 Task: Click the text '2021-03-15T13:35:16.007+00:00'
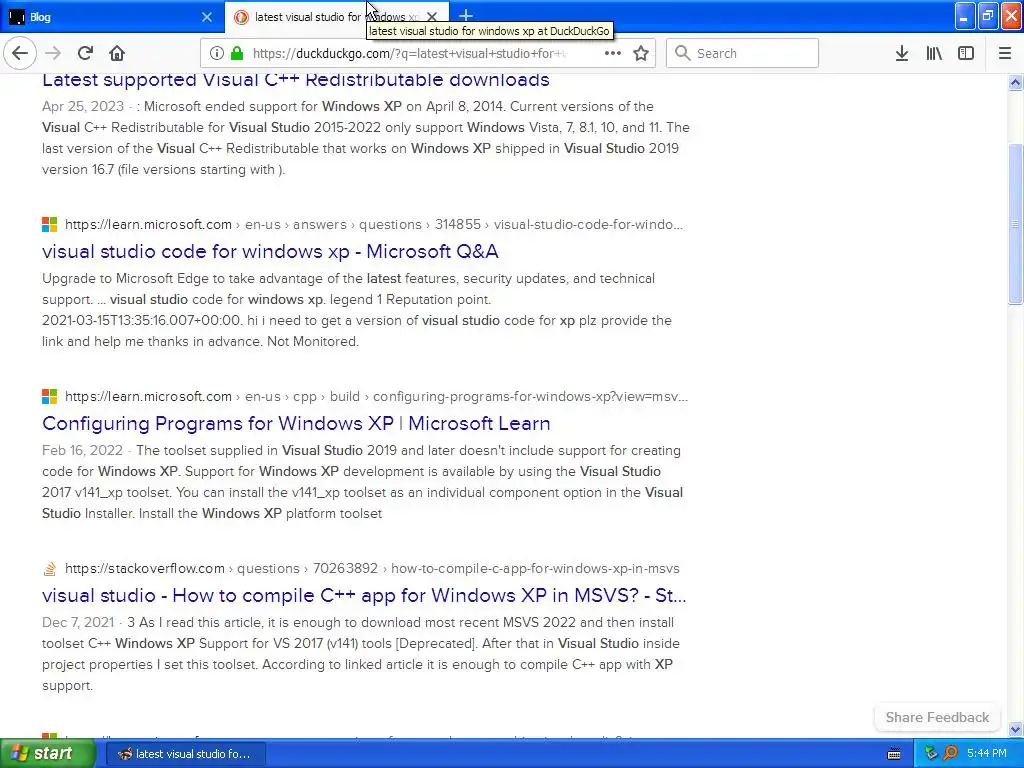click(x=141, y=321)
